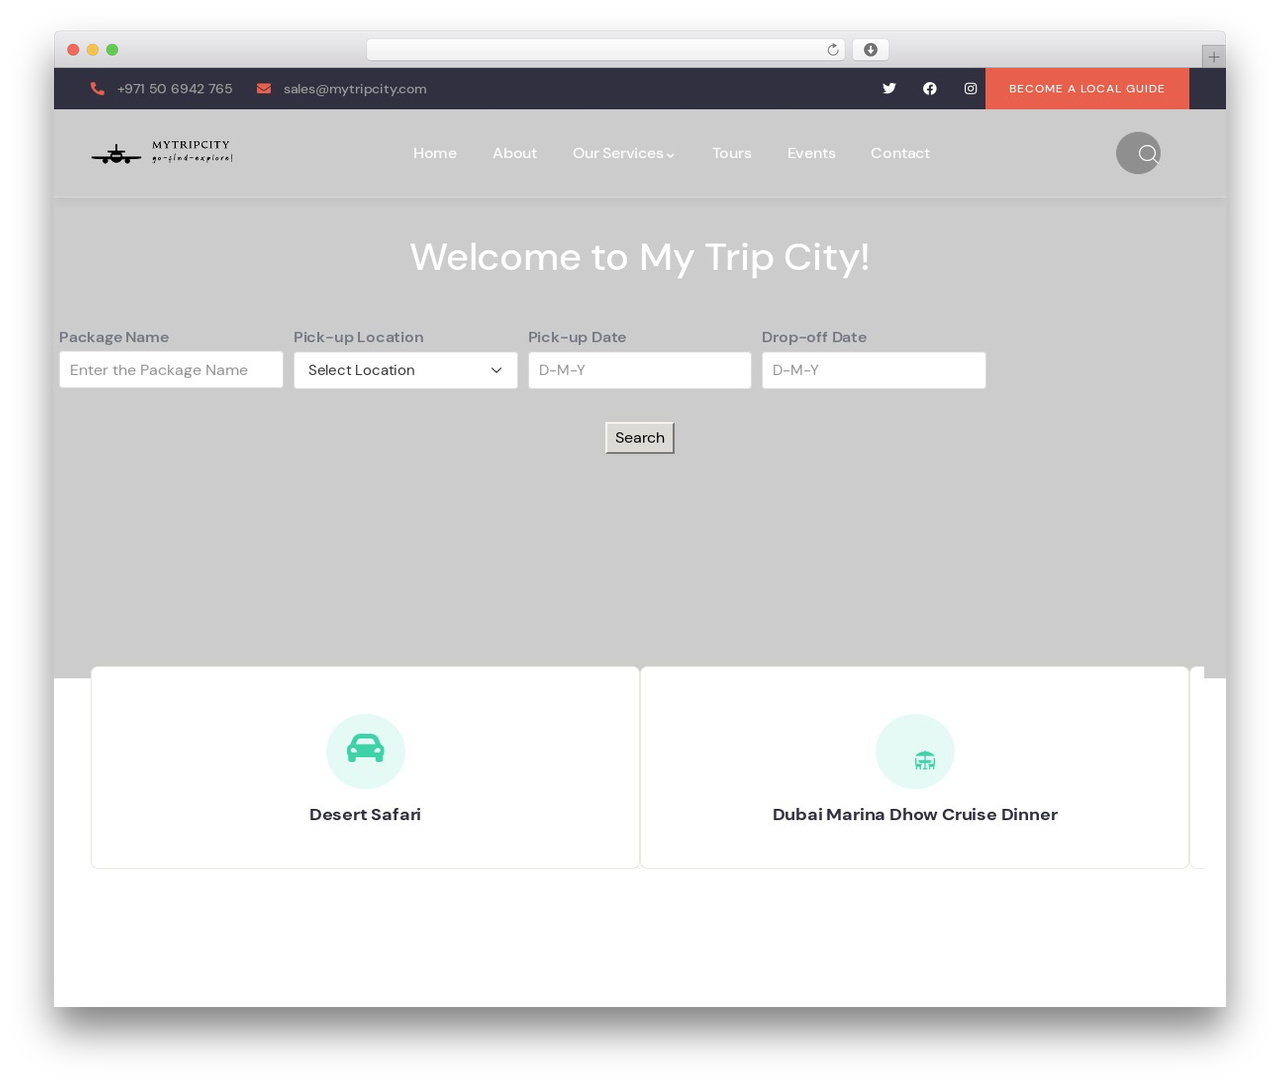Focus the Package Name input field
Screen dimensions: 1280x1084
point(171,370)
